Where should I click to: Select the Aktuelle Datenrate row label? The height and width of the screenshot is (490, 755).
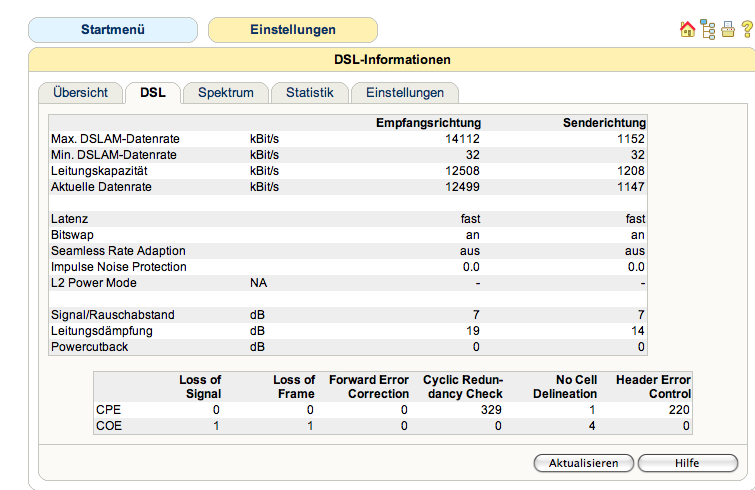[101, 187]
